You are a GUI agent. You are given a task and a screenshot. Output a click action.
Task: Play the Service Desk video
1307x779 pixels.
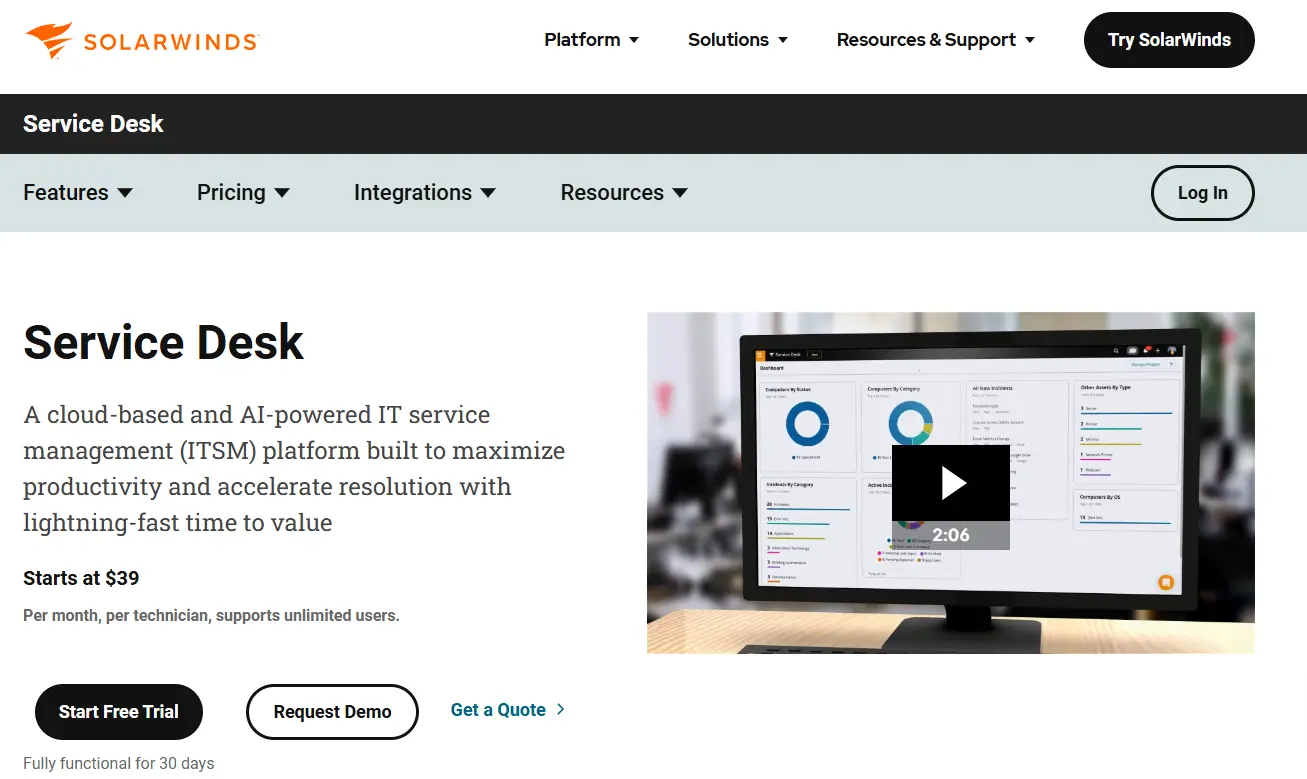pos(951,483)
